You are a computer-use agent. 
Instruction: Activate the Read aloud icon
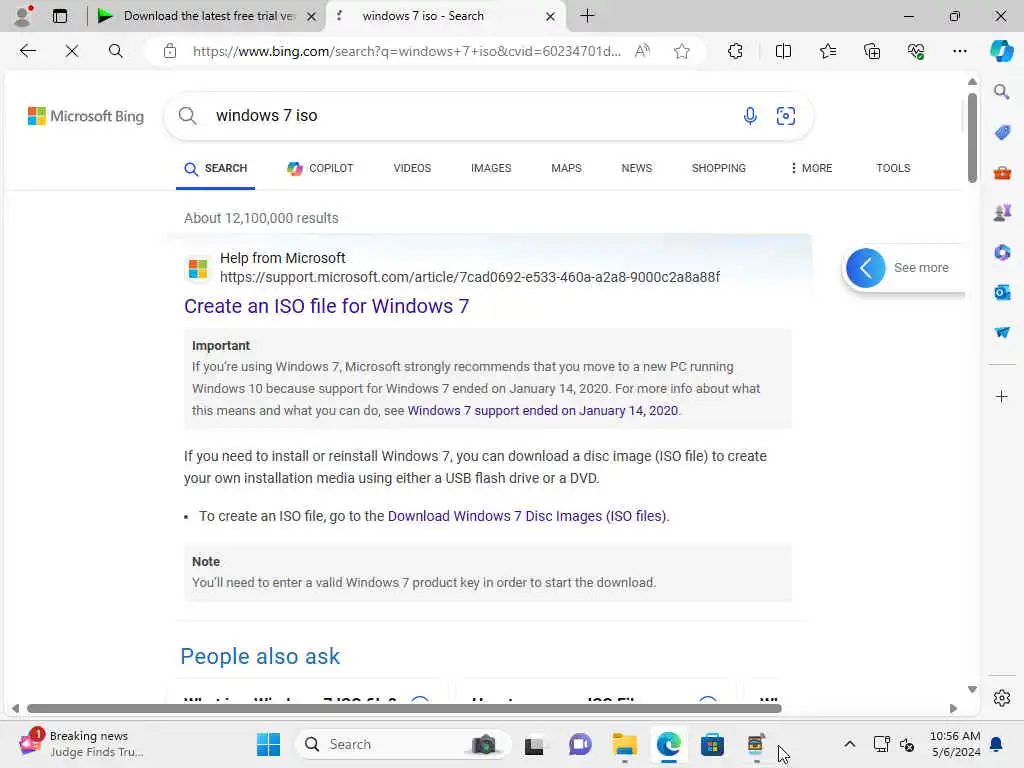point(643,51)
